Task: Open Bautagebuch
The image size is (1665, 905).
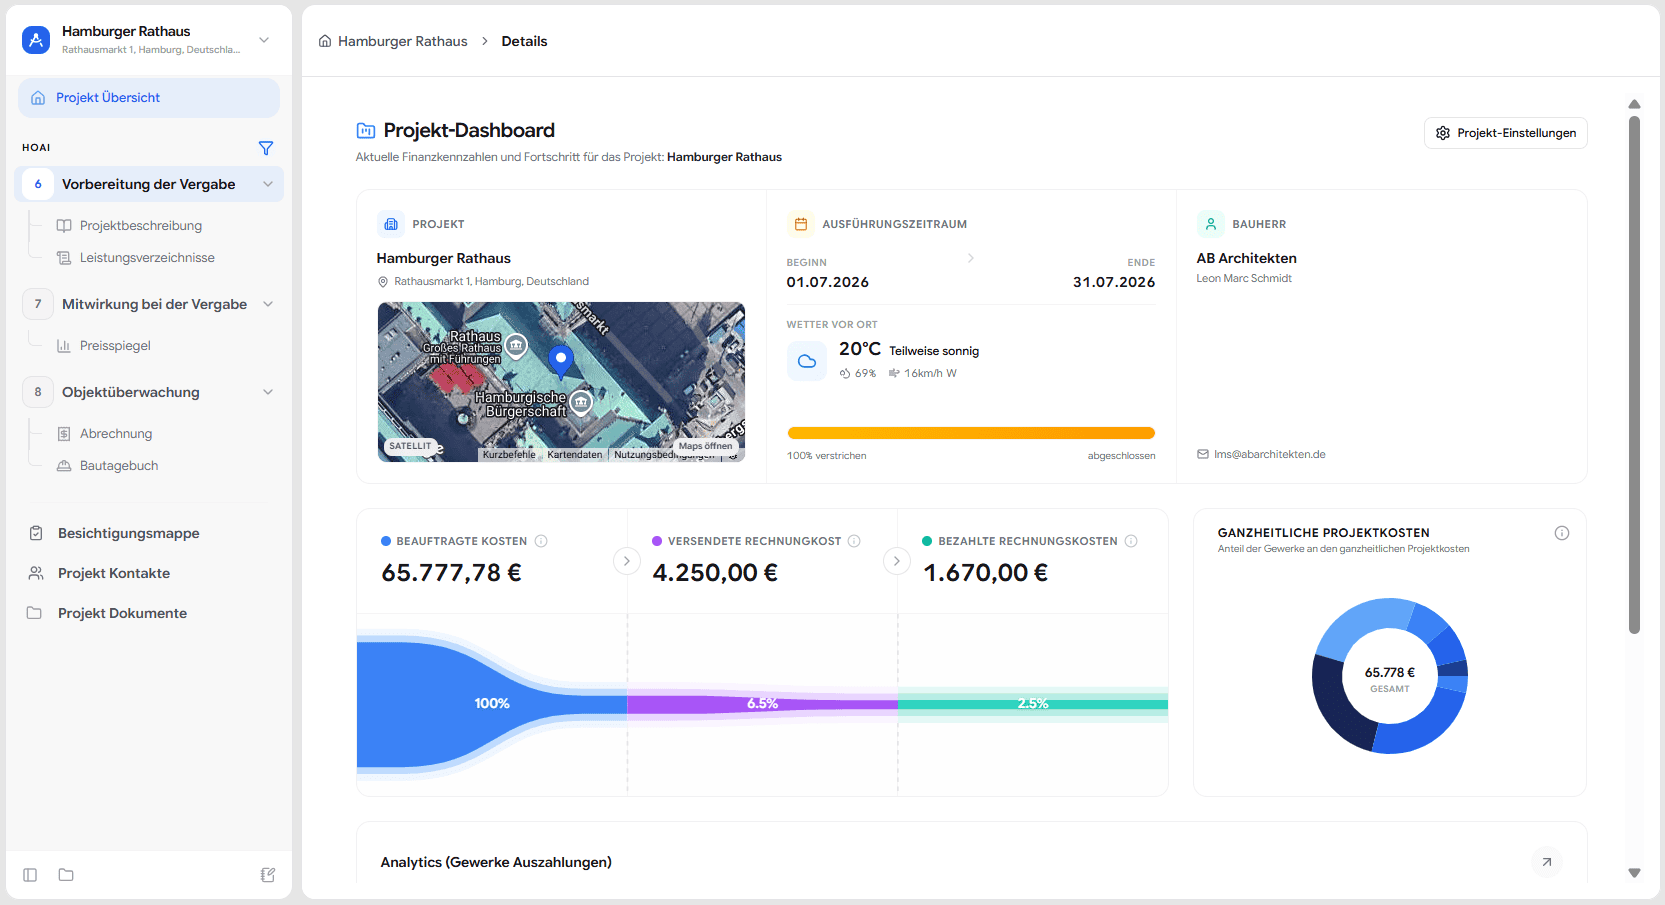Action: (119, 466)
